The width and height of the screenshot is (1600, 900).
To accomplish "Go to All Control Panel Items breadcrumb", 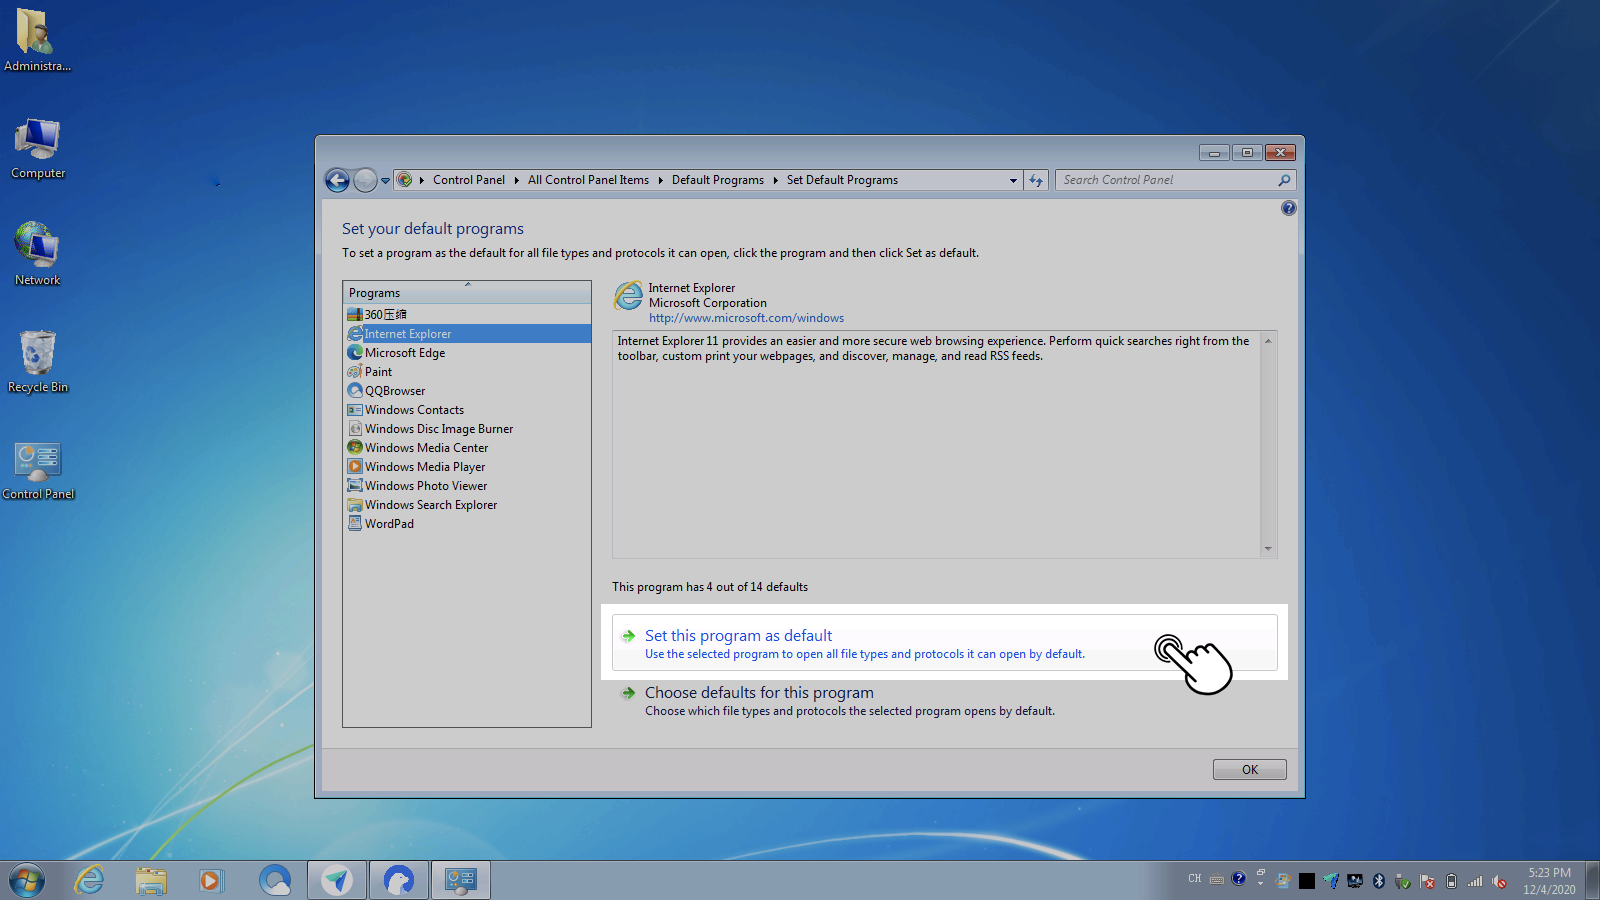I will (x=588, y=180).
